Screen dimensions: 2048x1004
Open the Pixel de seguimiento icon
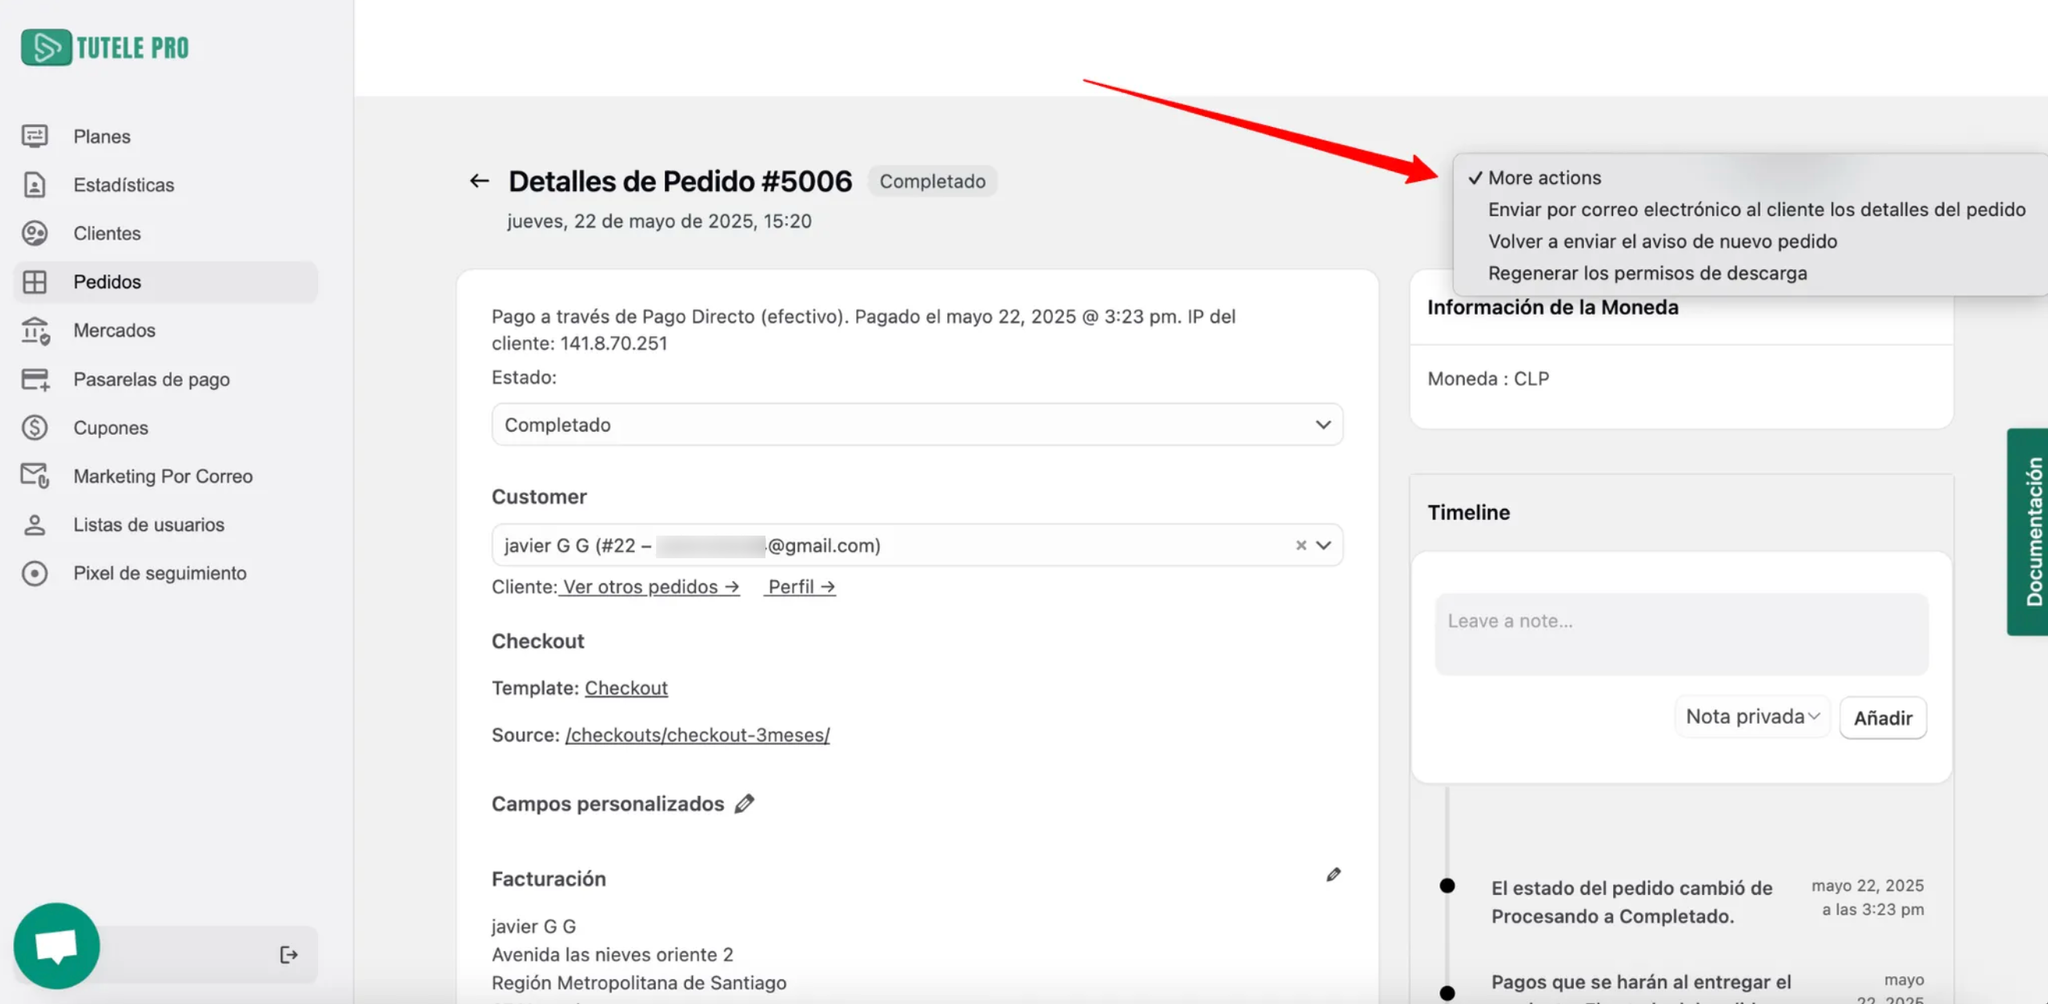[x=35, y=573]
